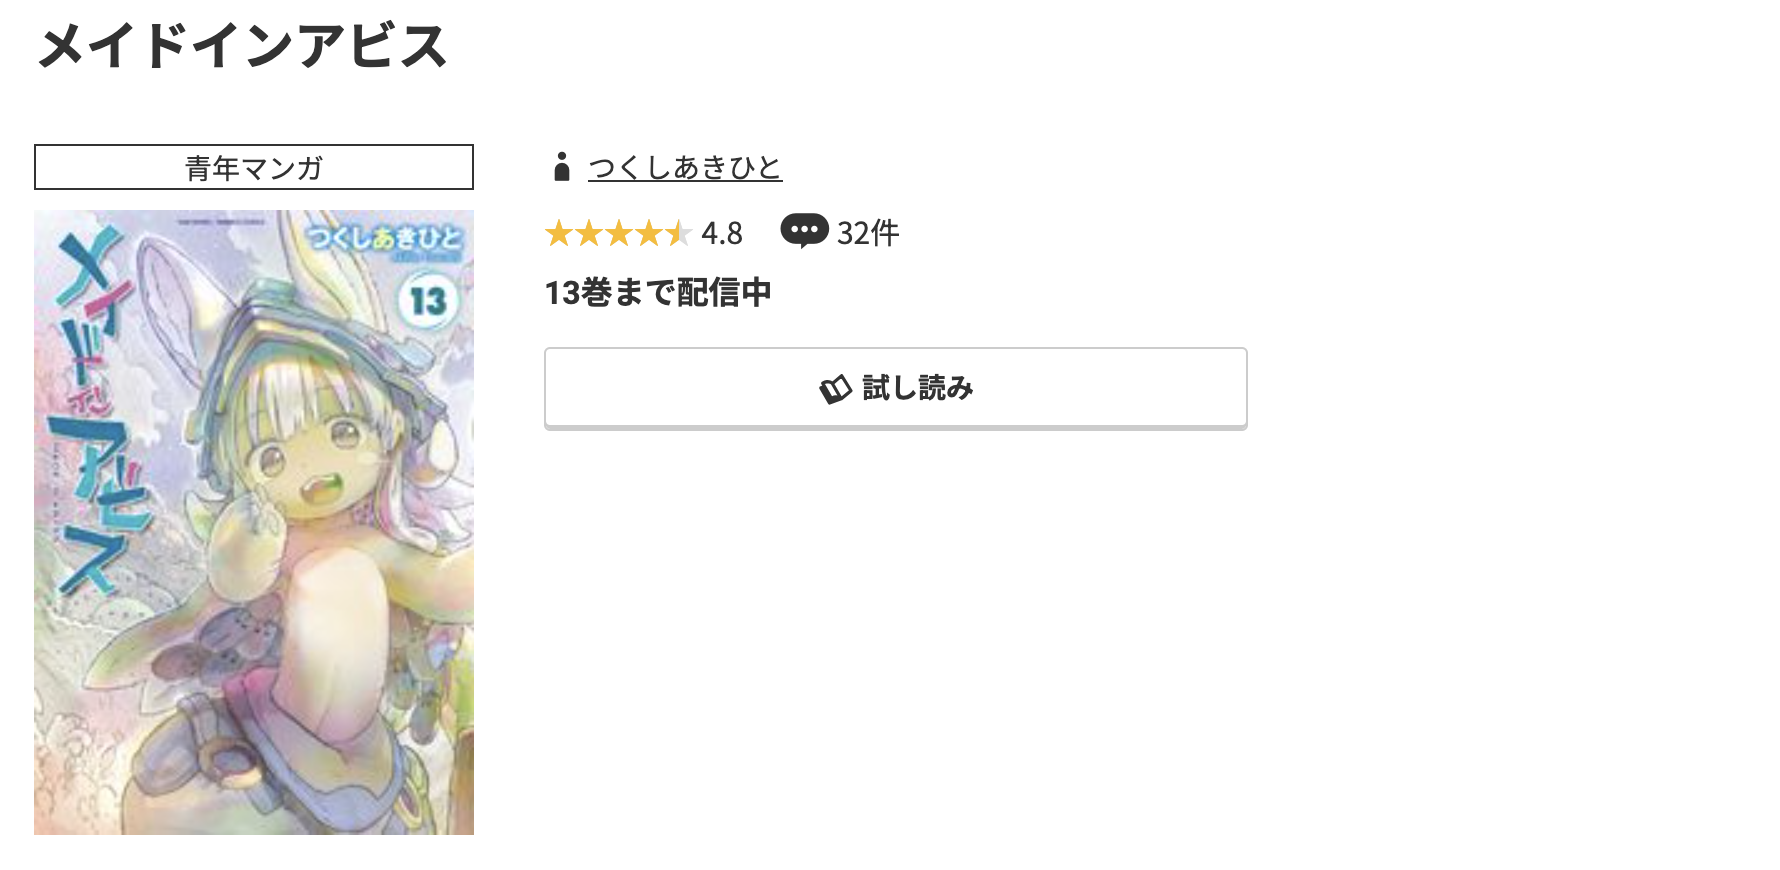Screen dimensions: 1780x870
Task: Click the author person icon
Action: pyautogui.click(x=560, y=168)
